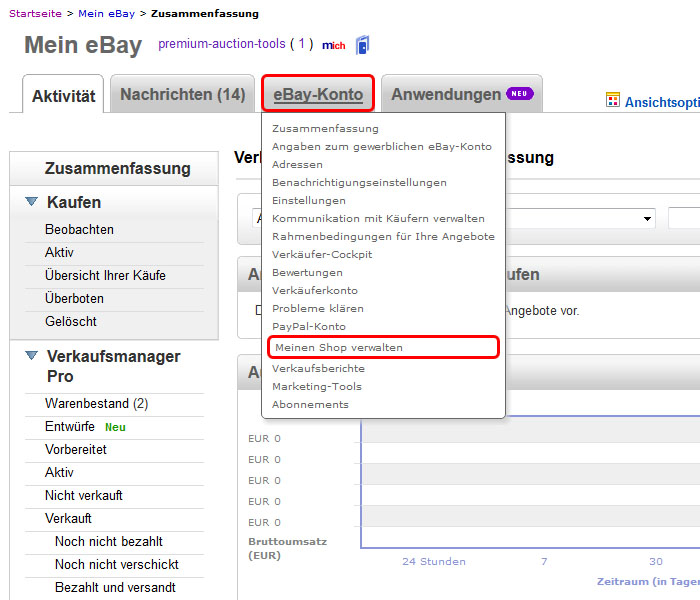Open Verkaufsmanager Pro heading
The height and width of the screenshot is (600, 700).
tap(113, 366)
